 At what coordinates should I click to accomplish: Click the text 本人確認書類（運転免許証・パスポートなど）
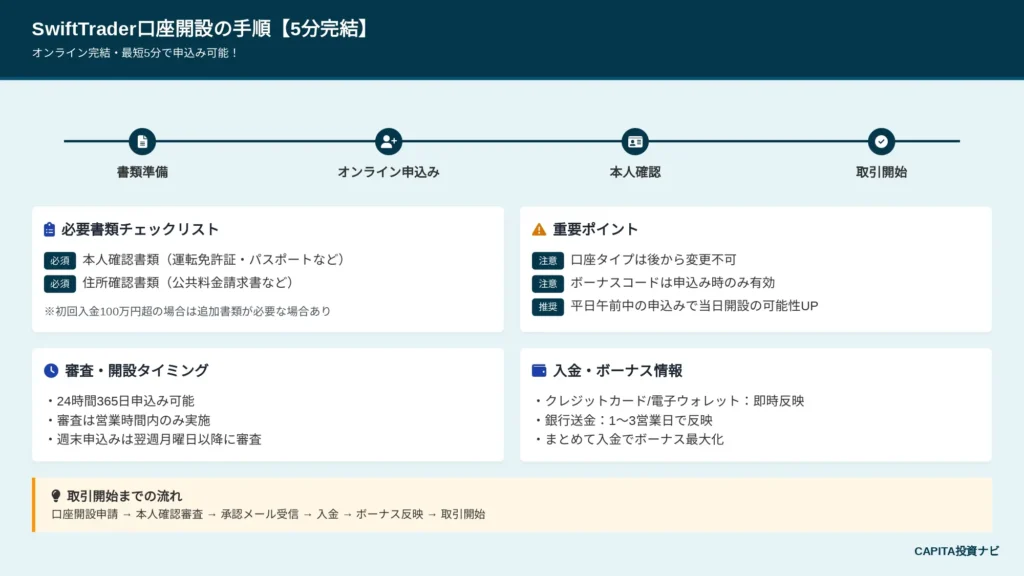(214, 260)
